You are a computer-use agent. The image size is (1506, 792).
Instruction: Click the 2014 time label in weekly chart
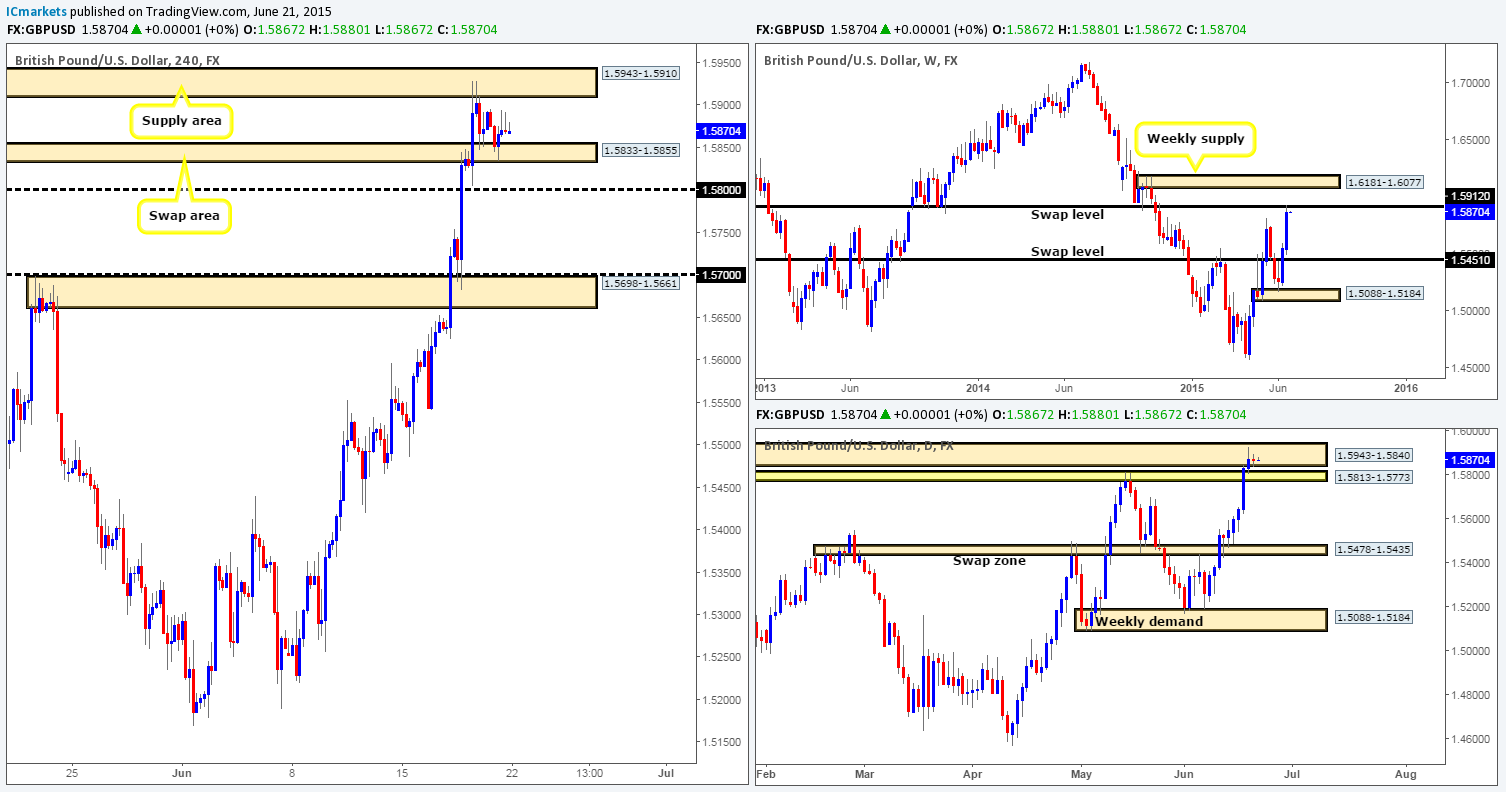(x=978, y=388)
